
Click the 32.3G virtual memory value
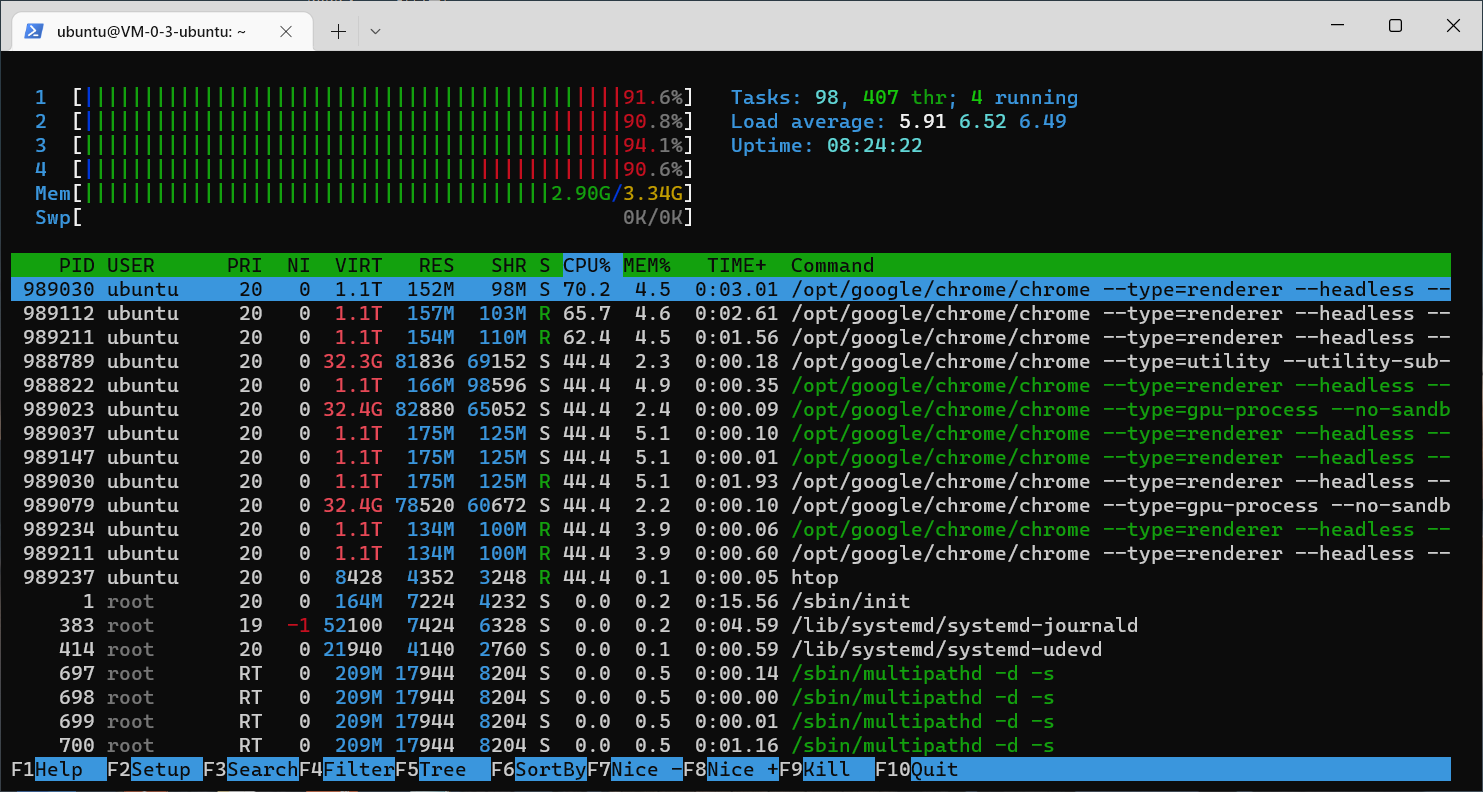point(353,361)
